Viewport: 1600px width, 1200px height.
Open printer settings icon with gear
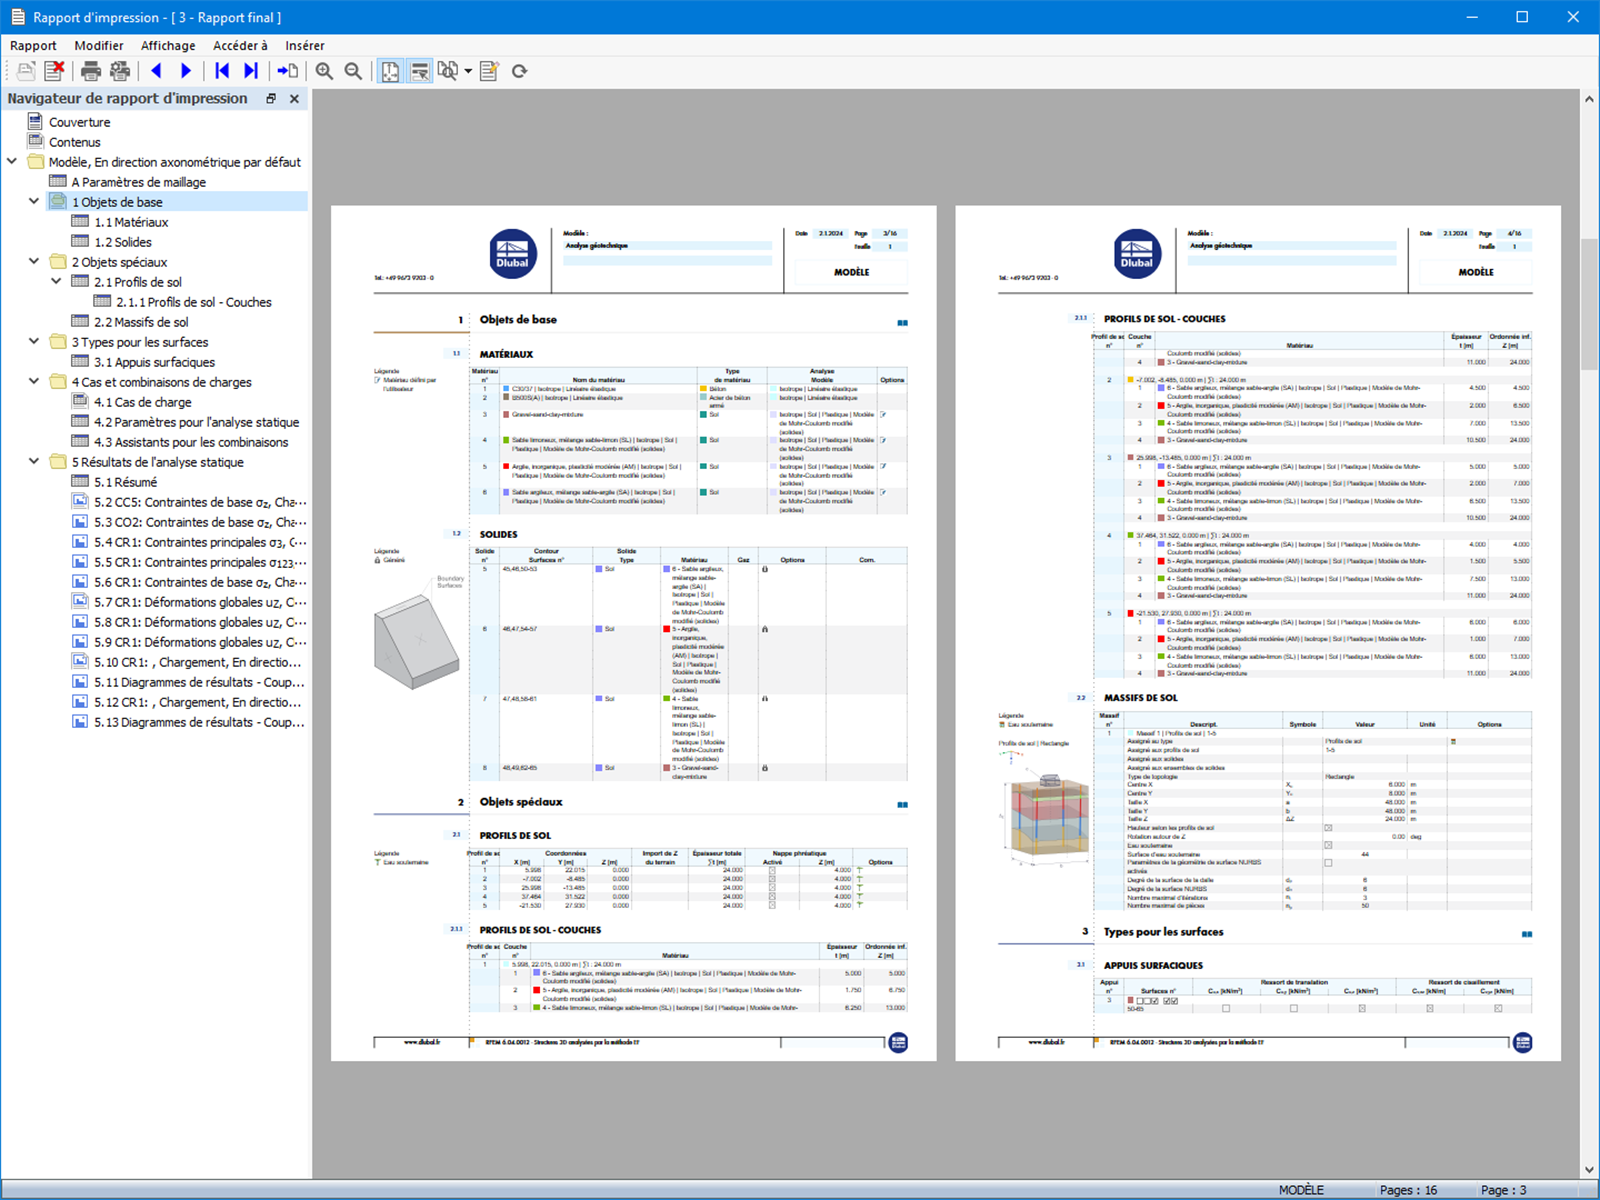[120, 71]
